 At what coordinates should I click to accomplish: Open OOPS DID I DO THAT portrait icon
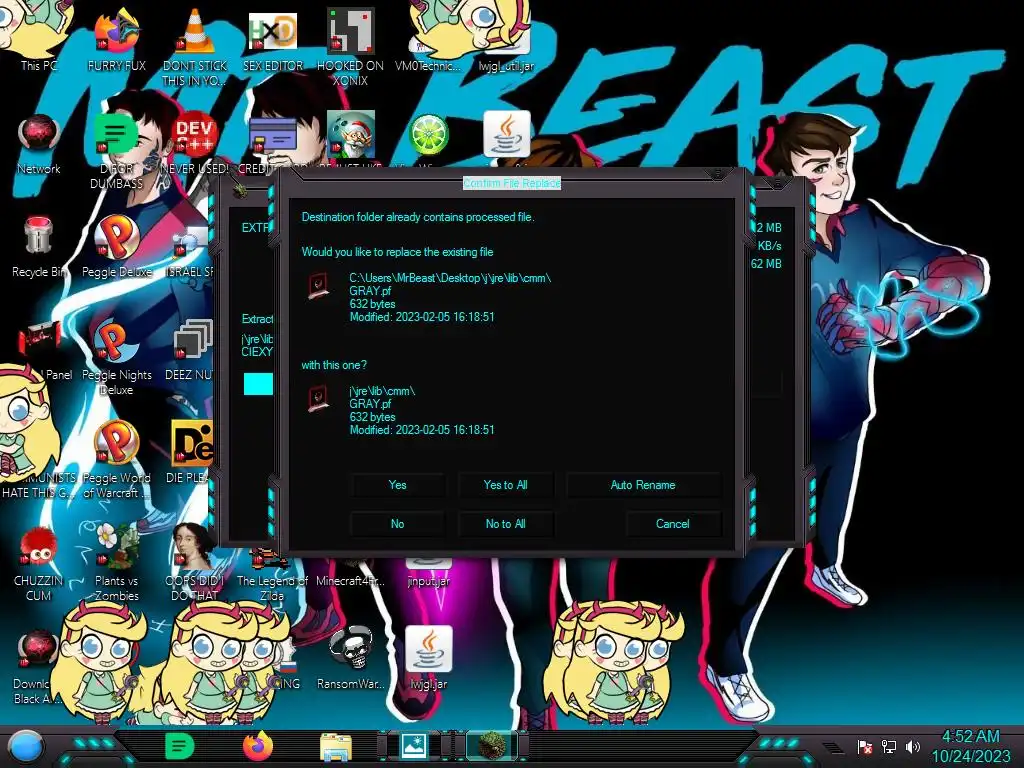point(195,563)
